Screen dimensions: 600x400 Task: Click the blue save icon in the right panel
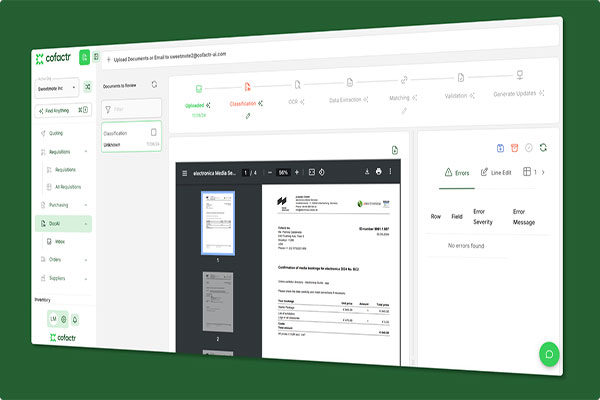[x=500, y=148]
